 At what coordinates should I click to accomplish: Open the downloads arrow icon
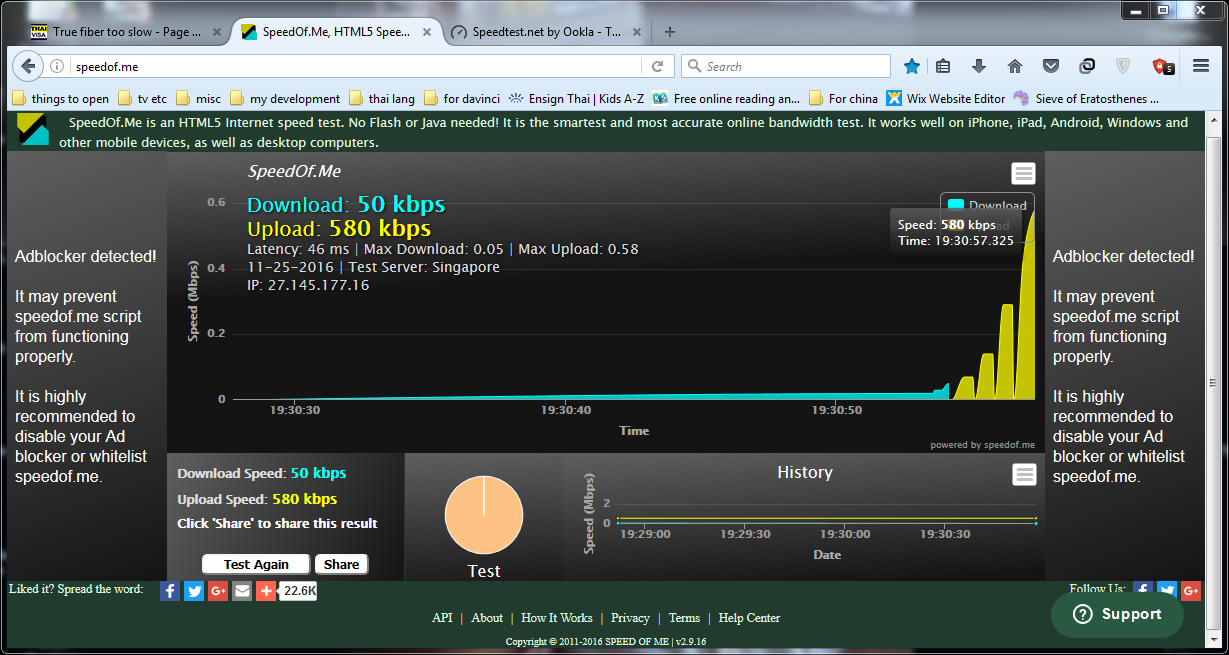(x=979, y=66)
